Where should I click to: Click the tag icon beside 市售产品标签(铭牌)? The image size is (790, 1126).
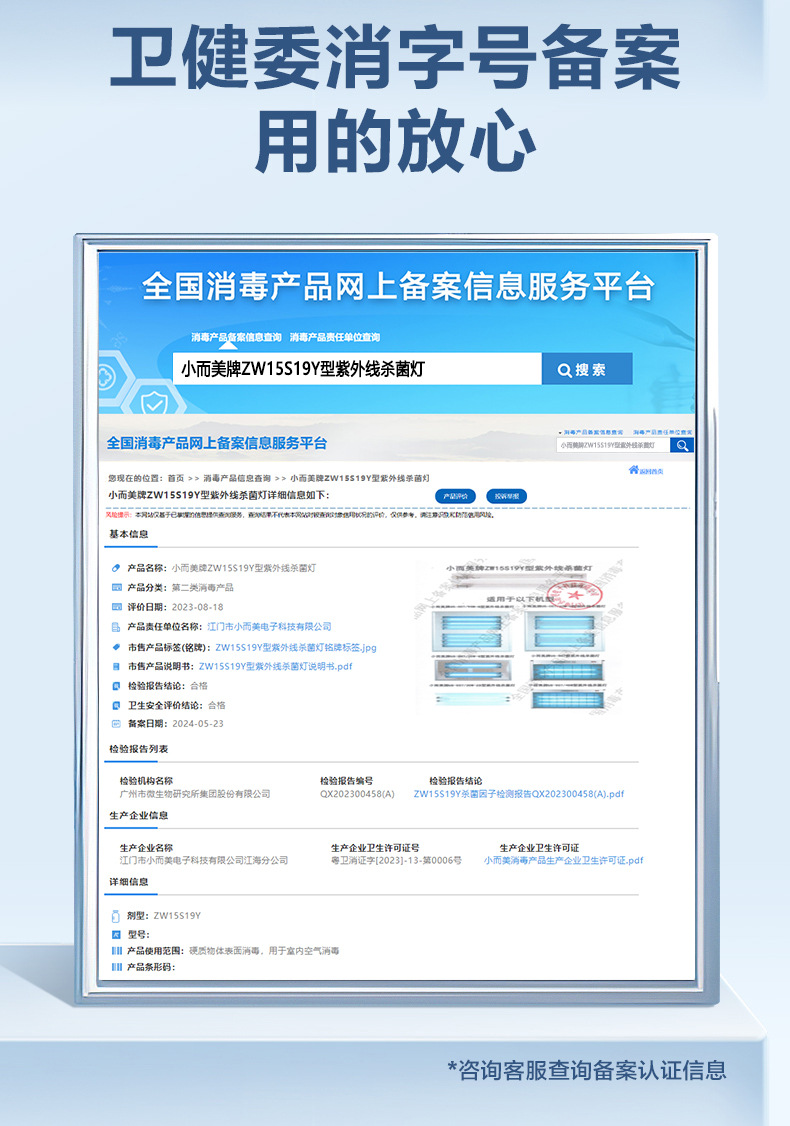[116, 647]
